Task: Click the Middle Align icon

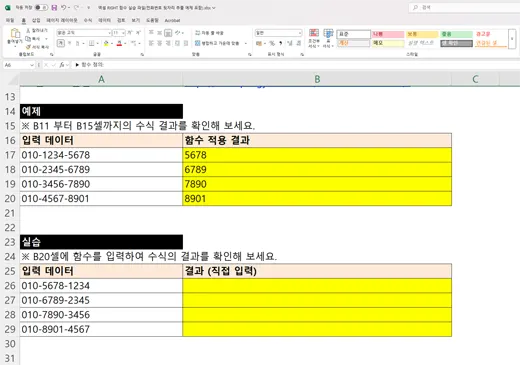Action: pos(159,33)
